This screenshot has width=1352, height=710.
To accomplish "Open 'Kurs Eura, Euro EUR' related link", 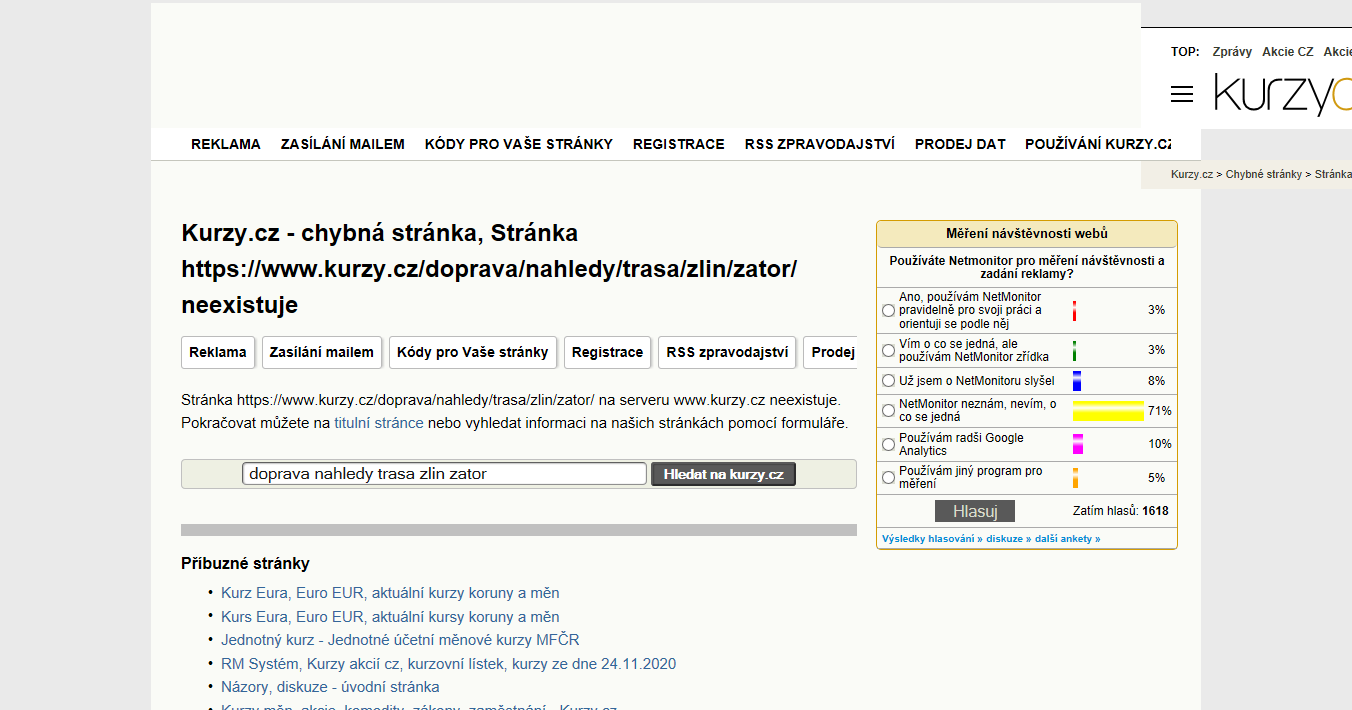I will (x=390, y=617).
